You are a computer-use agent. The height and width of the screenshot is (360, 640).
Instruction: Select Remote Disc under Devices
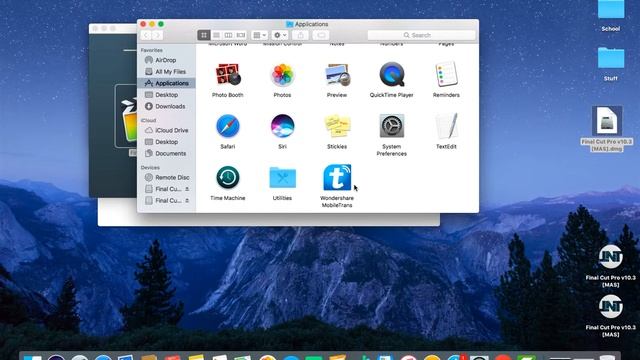pyautogui.click(x=167, y=178)
